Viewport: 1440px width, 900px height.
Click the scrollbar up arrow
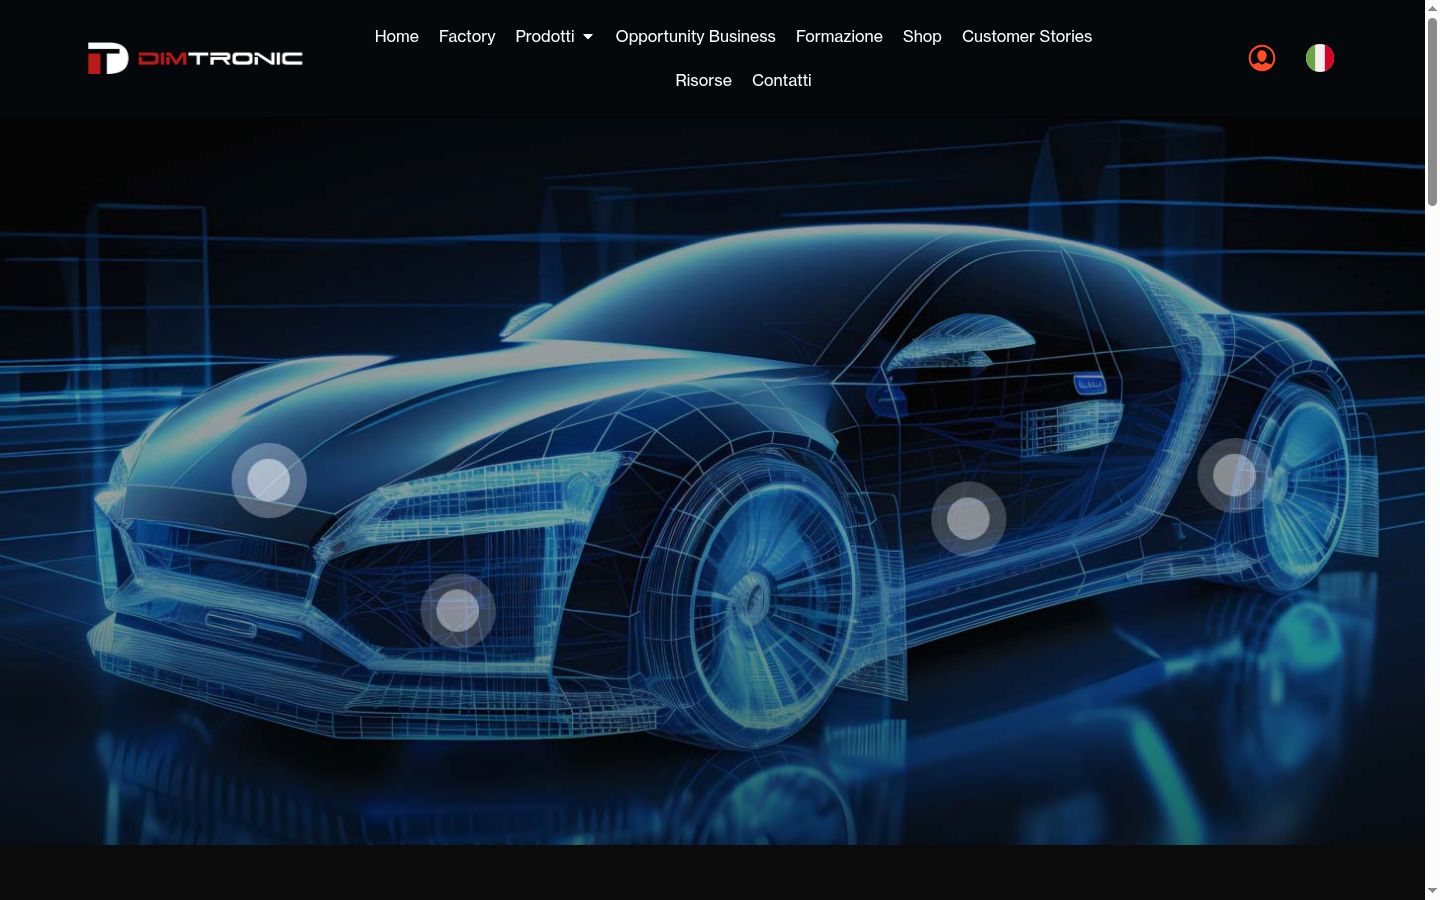[x=1432, y=8]
